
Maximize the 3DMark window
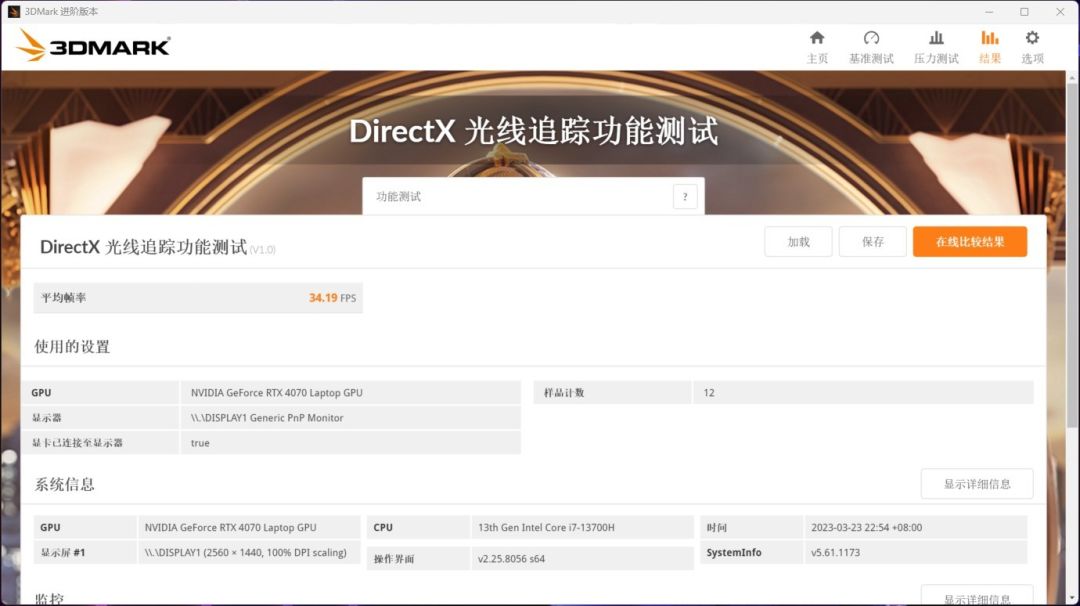tap(1024, 12)
